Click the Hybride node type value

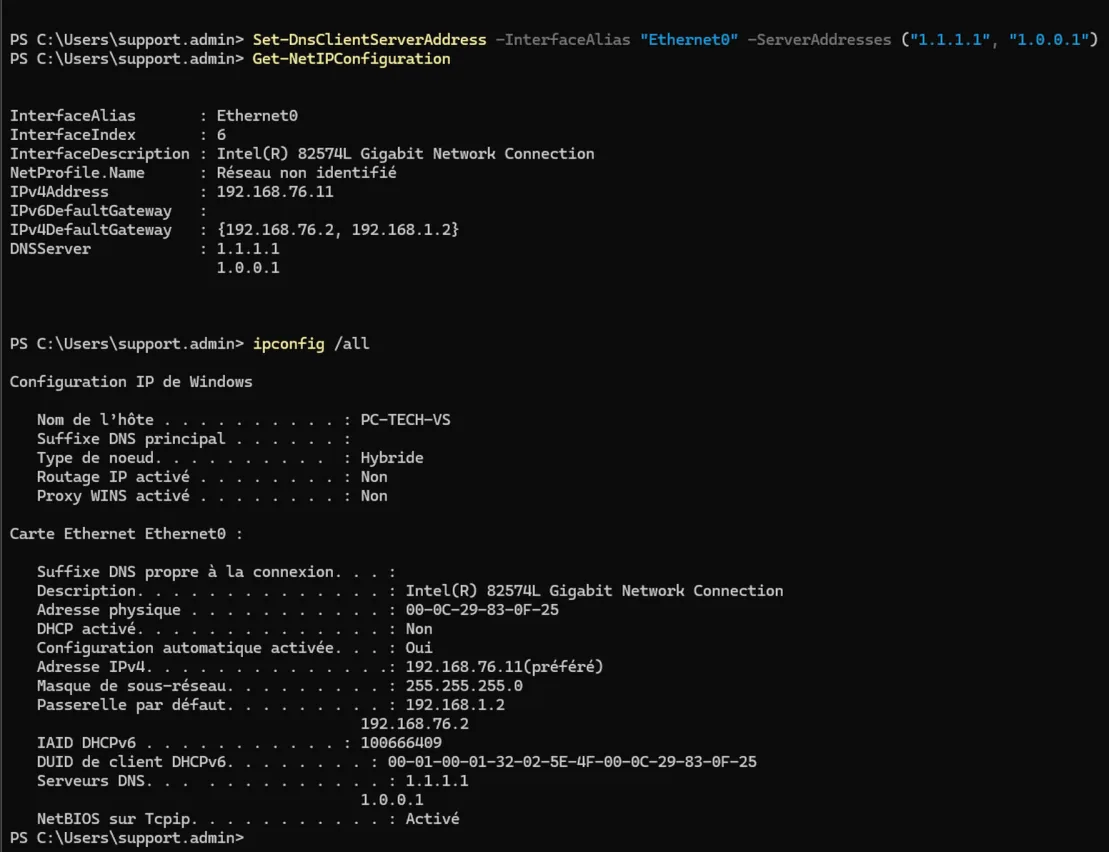392,458
